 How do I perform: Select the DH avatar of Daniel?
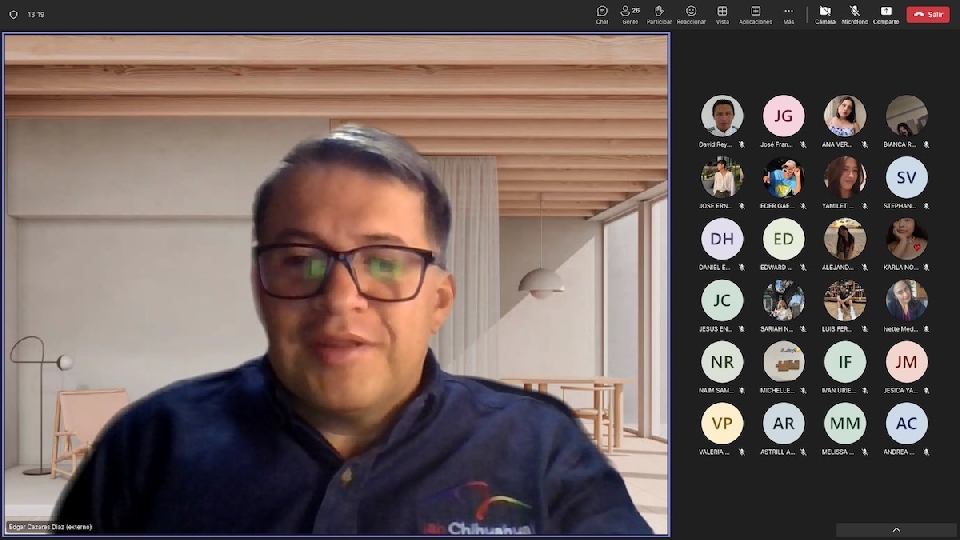[x=722, y=239]
